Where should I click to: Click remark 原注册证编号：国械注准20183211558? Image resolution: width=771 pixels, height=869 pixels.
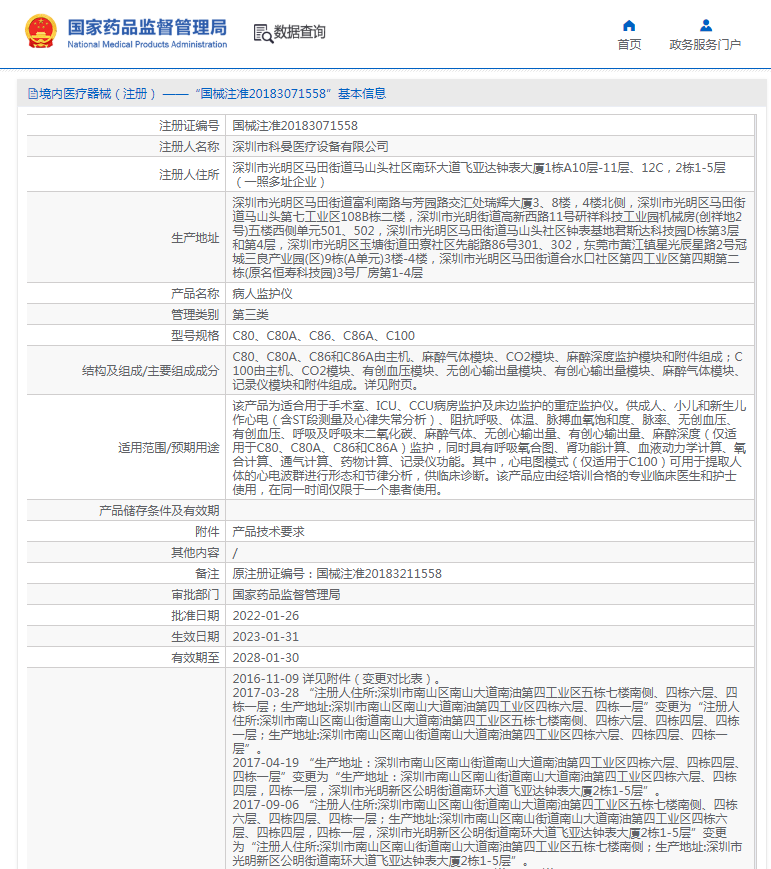click(337, 574)
